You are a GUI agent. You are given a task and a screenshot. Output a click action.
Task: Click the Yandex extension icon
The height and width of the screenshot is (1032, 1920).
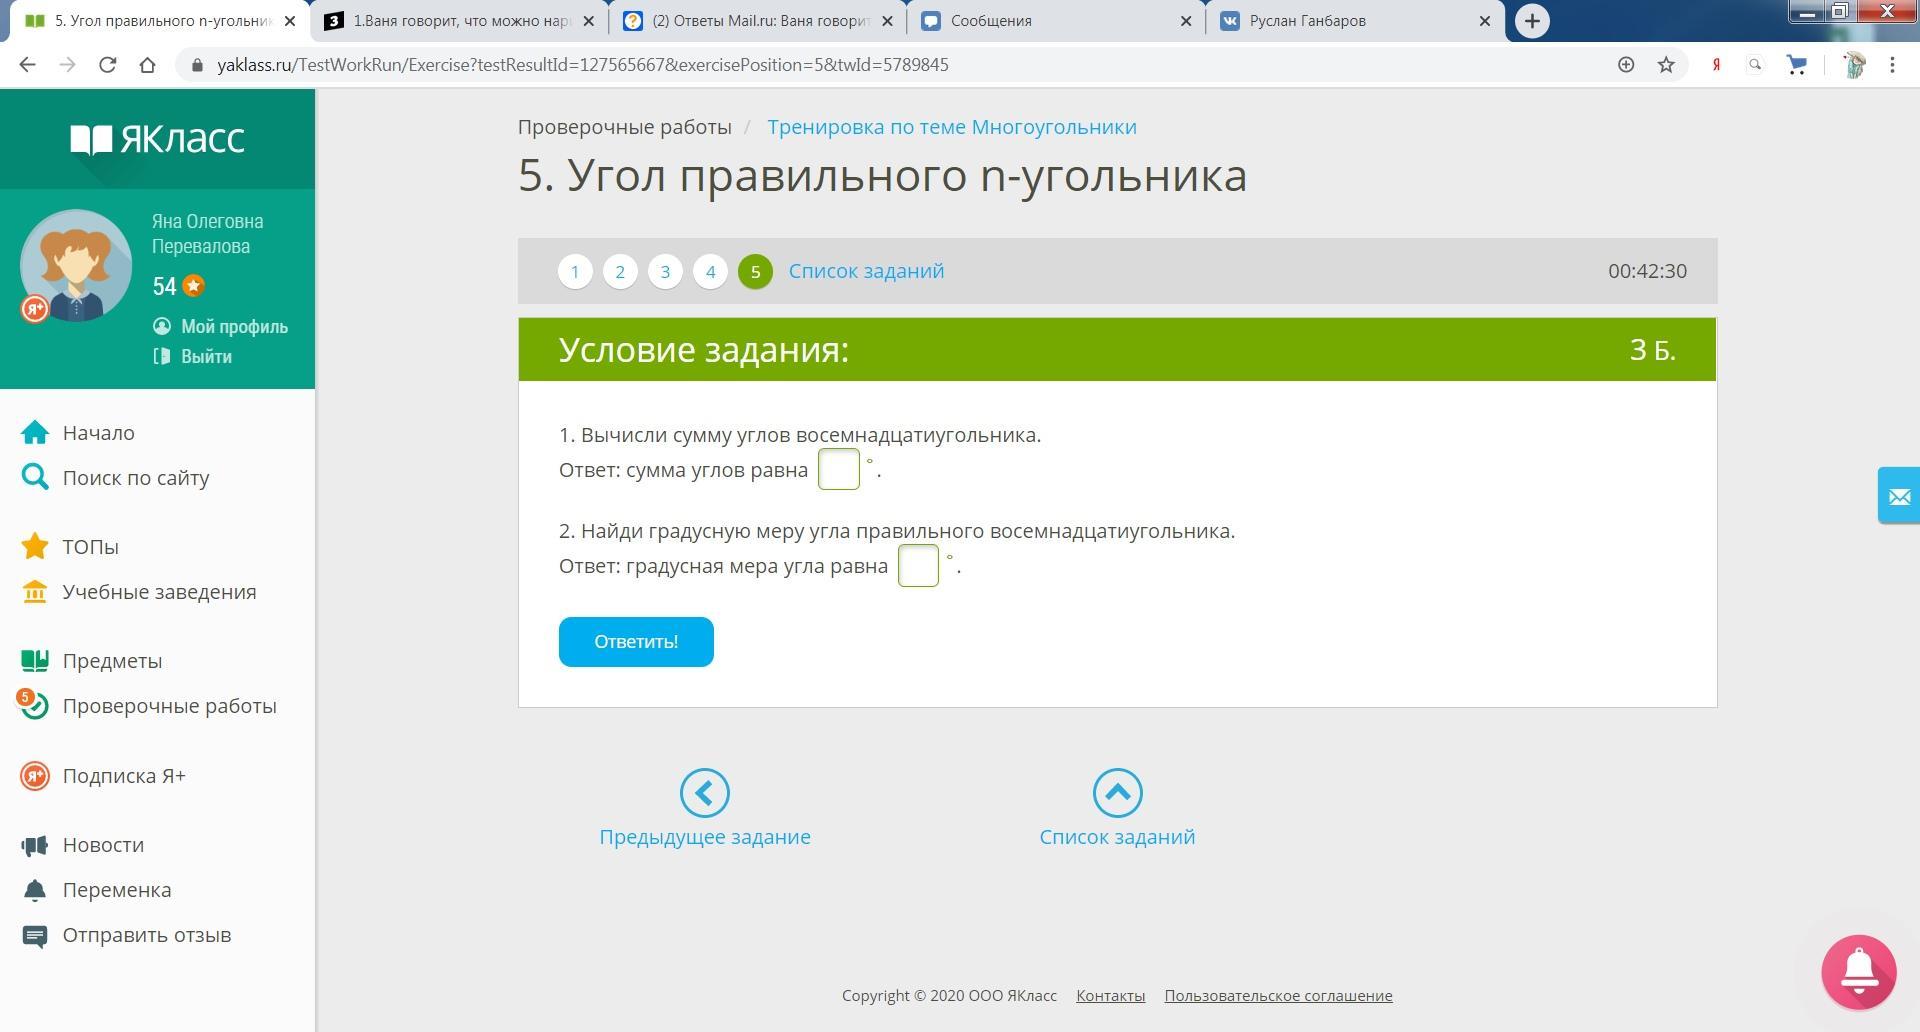pyautogui.click(x=1716, y=65)
